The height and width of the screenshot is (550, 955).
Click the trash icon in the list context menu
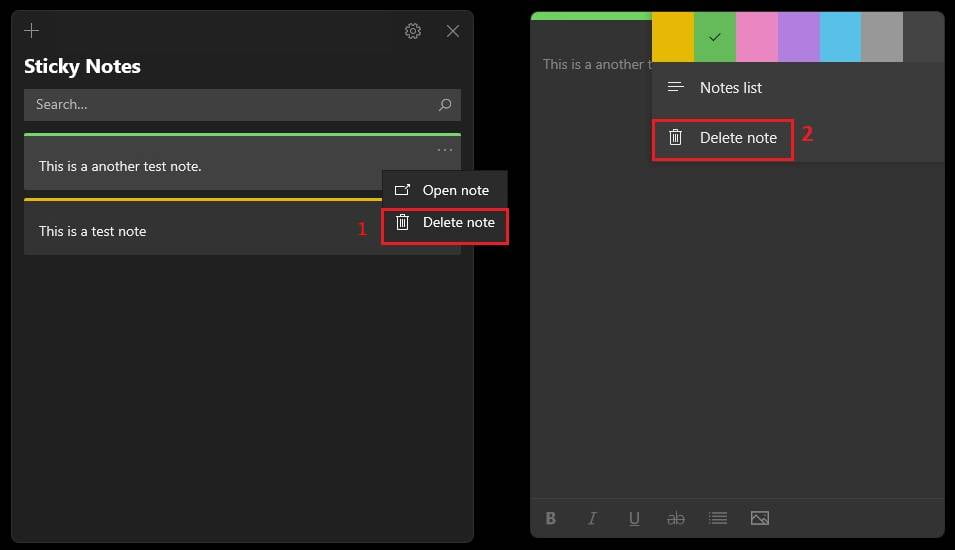(403, 222)
